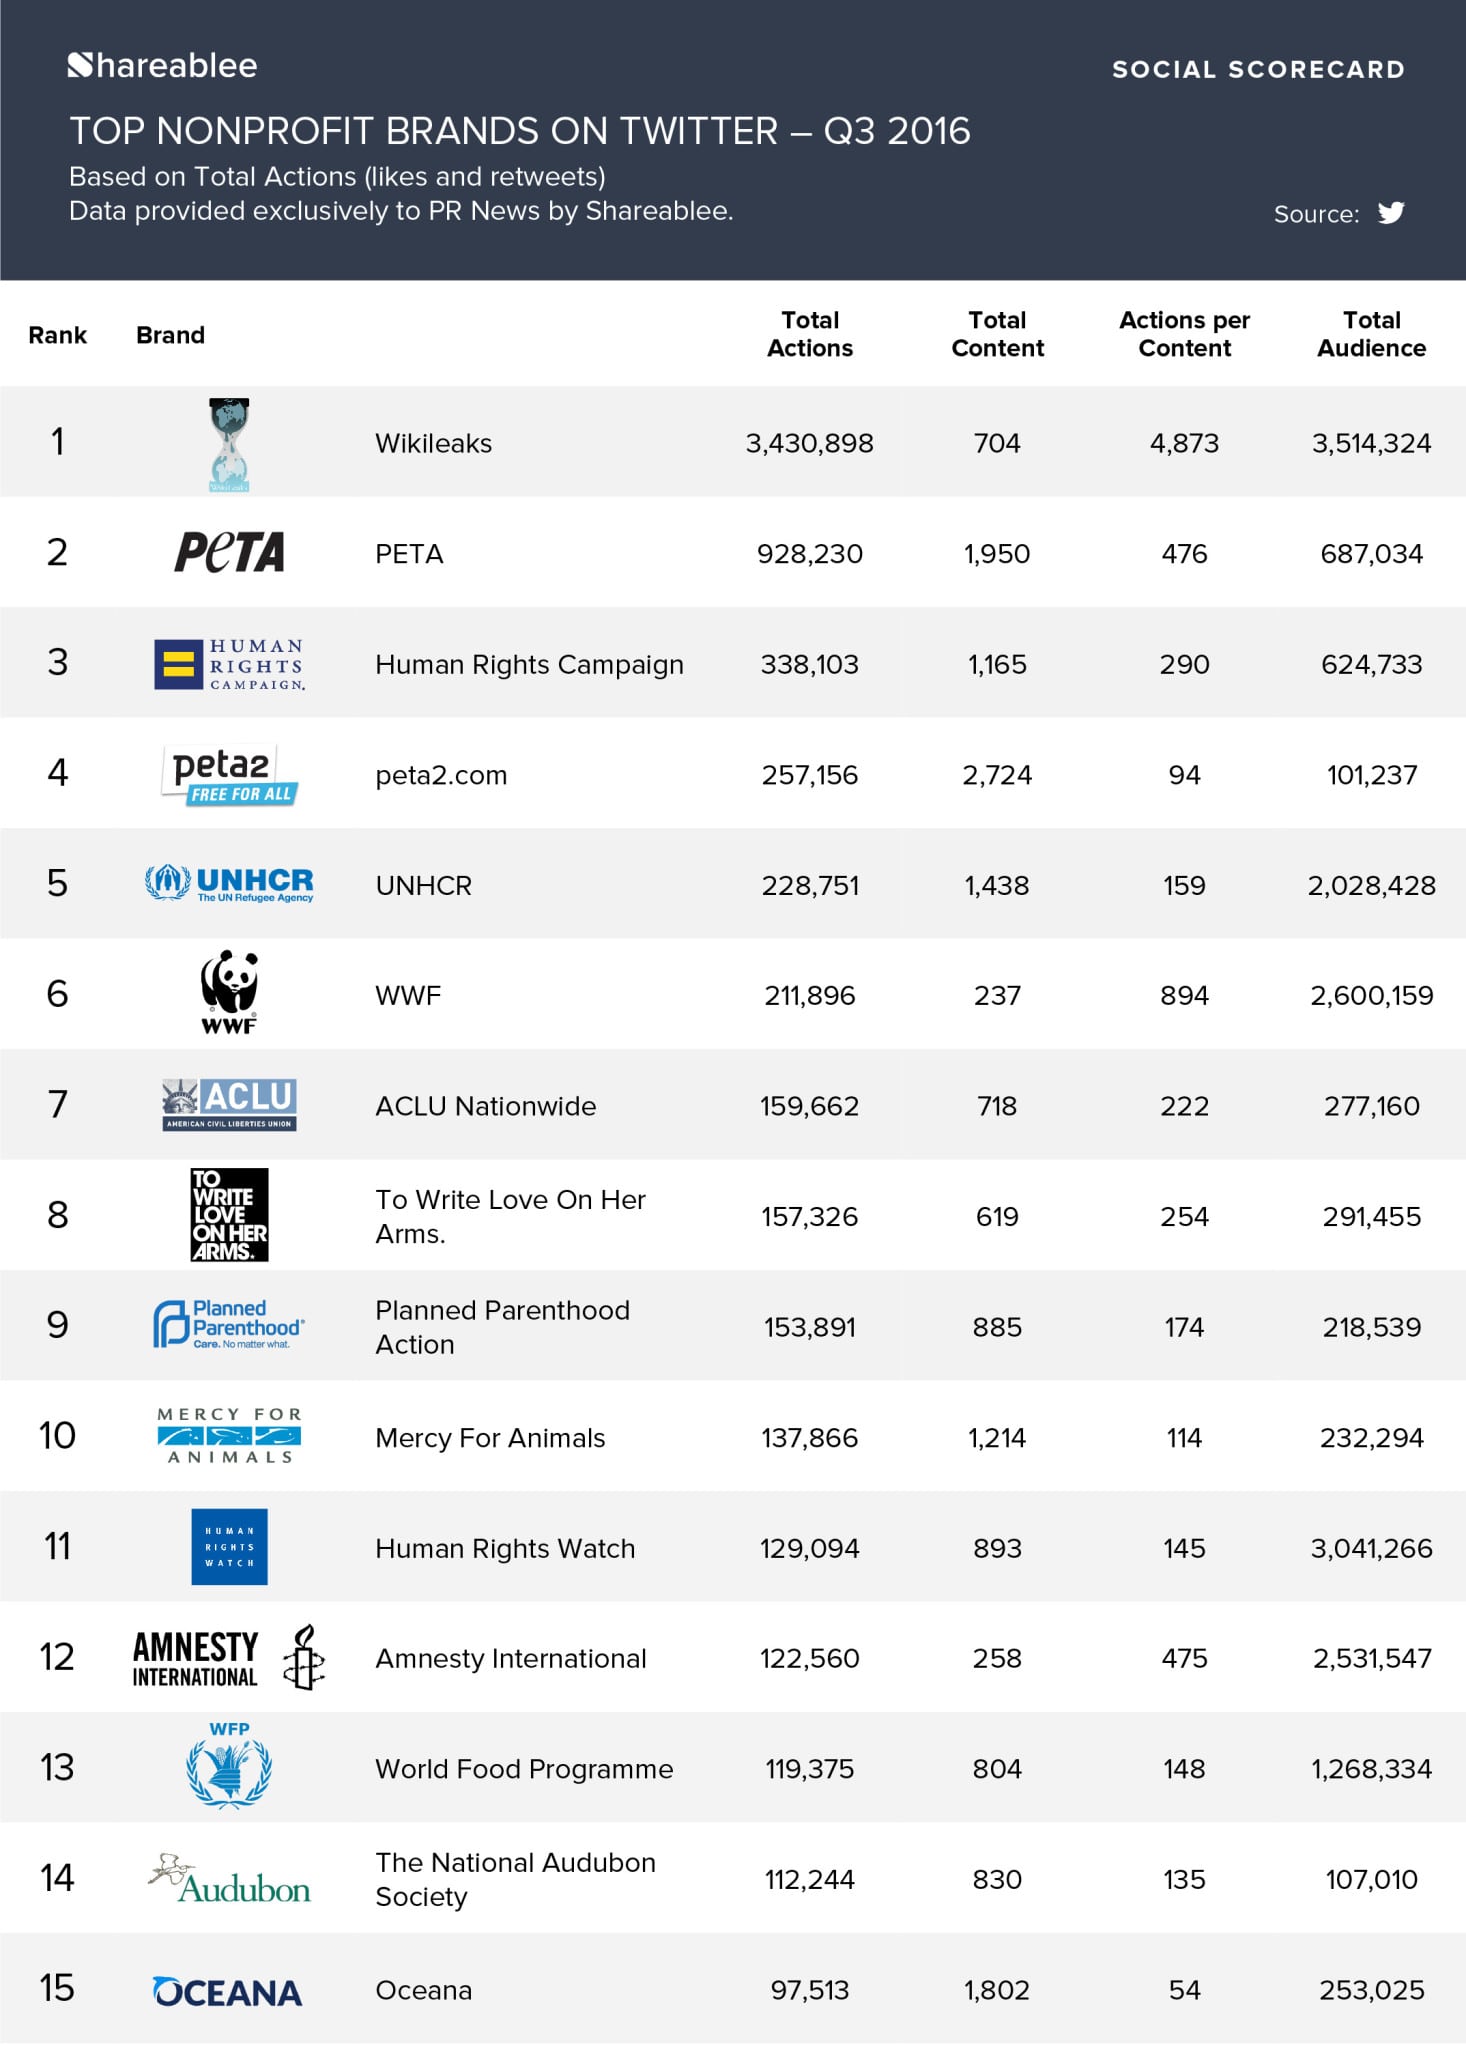Click the World Food Programme name
Screen dimensions: 1466x2048
tap(524, 1769)
